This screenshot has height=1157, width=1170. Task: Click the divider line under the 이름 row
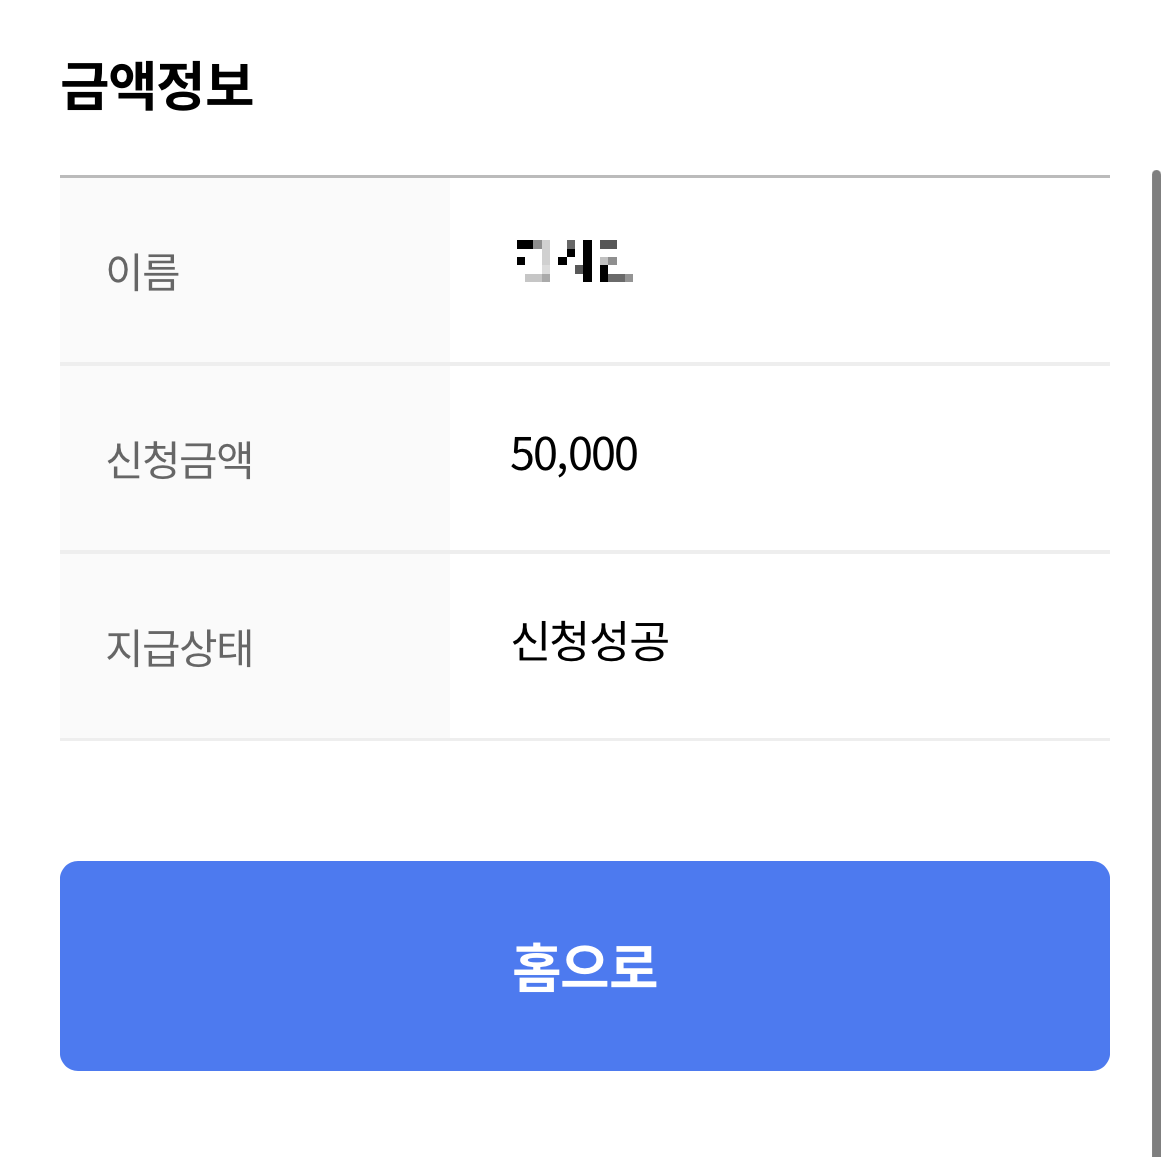pyautogui.click(x=585, y=362)
